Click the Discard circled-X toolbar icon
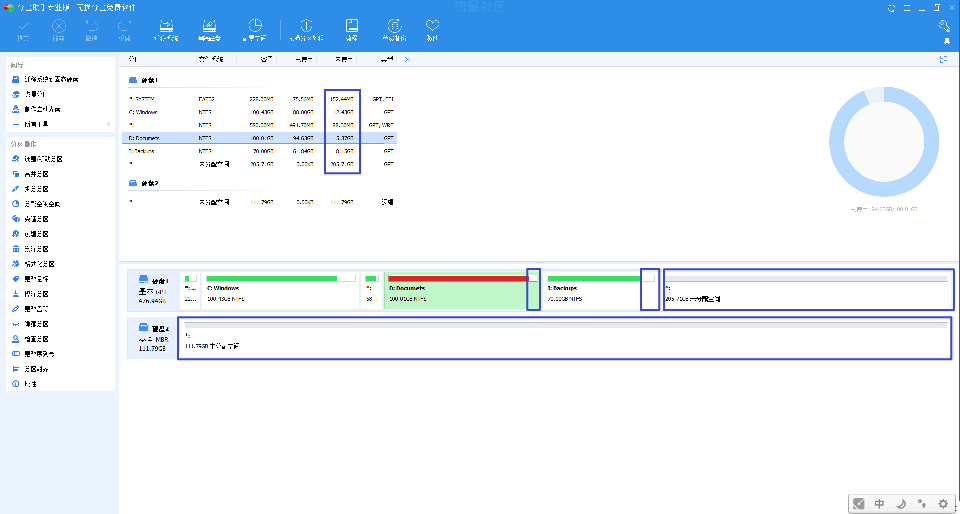This screenshot has height=514, width=960. tap(58, 26)
